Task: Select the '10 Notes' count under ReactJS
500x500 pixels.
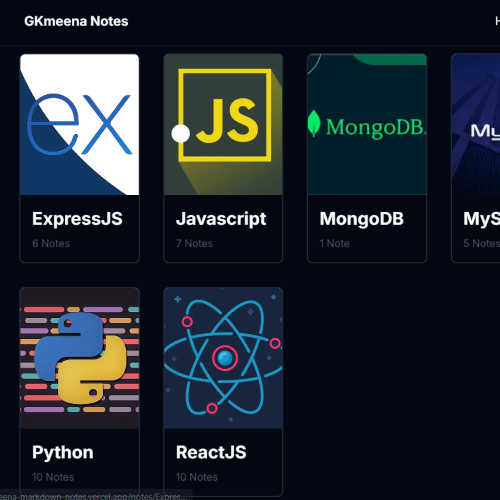Action: tap(197, 477)
